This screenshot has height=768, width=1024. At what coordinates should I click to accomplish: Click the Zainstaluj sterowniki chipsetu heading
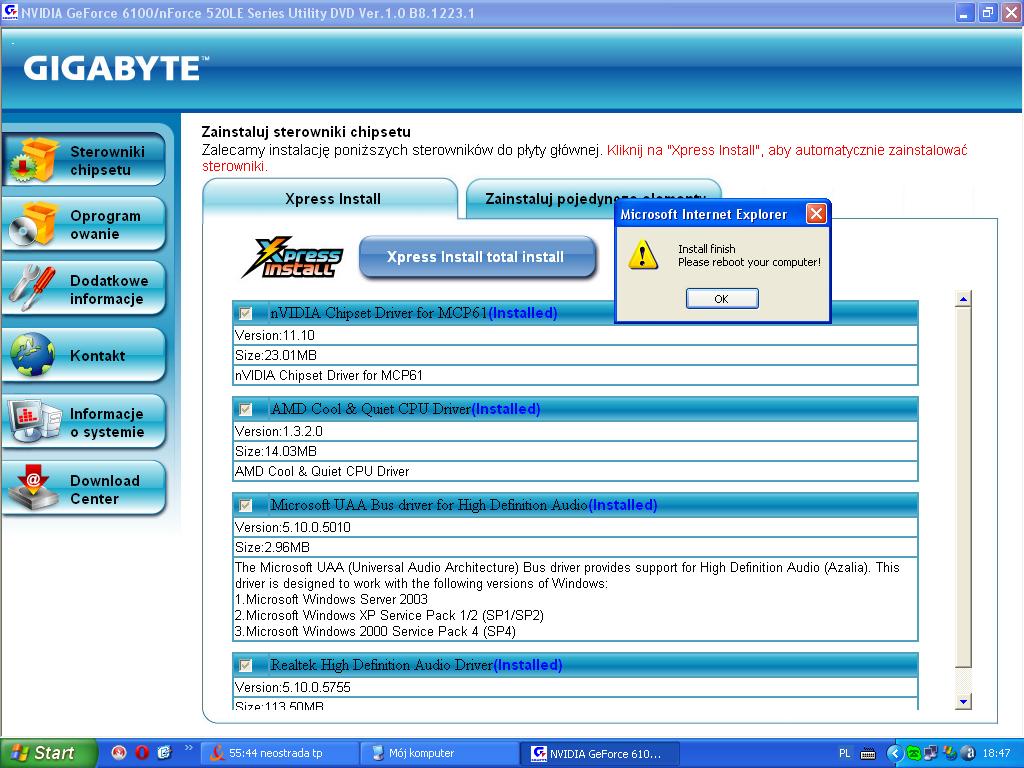tap(306, 132)
